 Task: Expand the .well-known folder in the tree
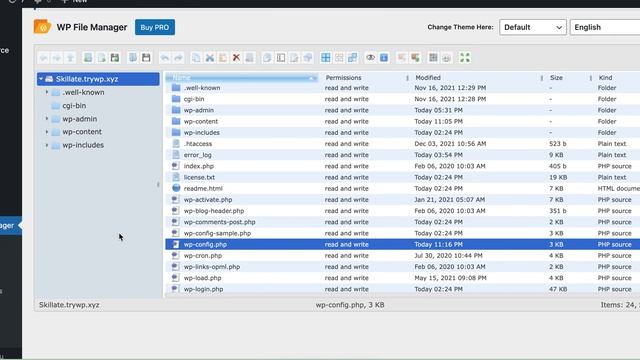coord(47,92)
